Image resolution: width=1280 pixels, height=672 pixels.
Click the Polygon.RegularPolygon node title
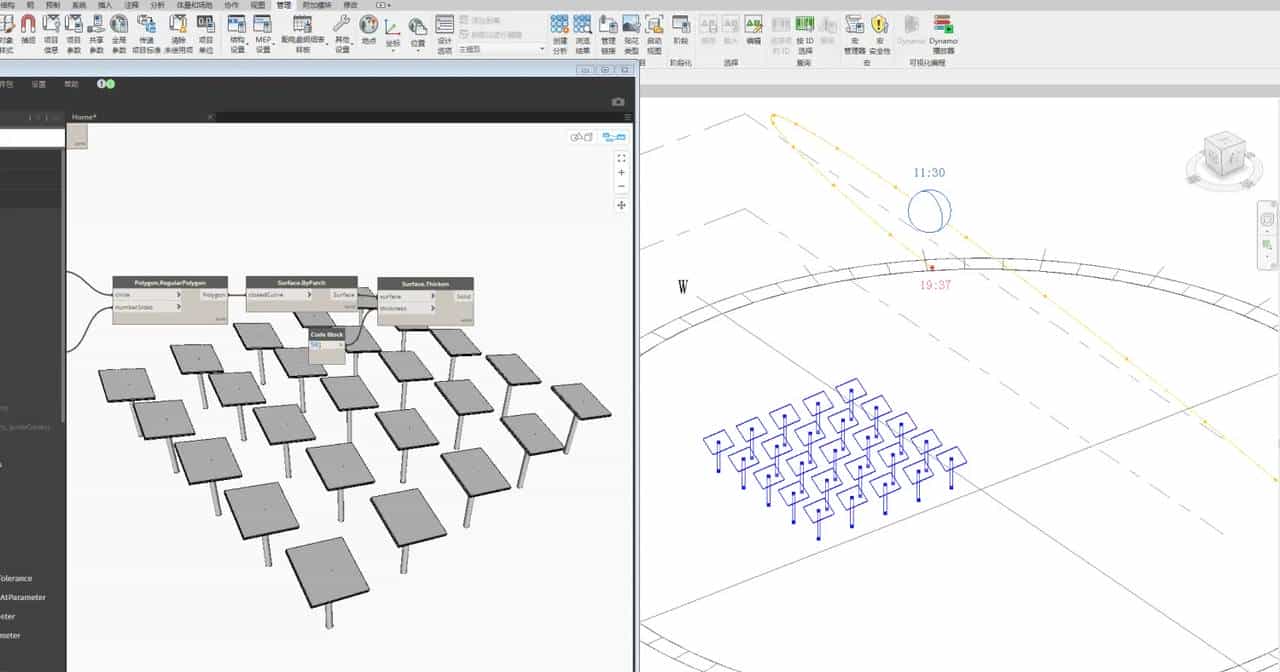169,283
